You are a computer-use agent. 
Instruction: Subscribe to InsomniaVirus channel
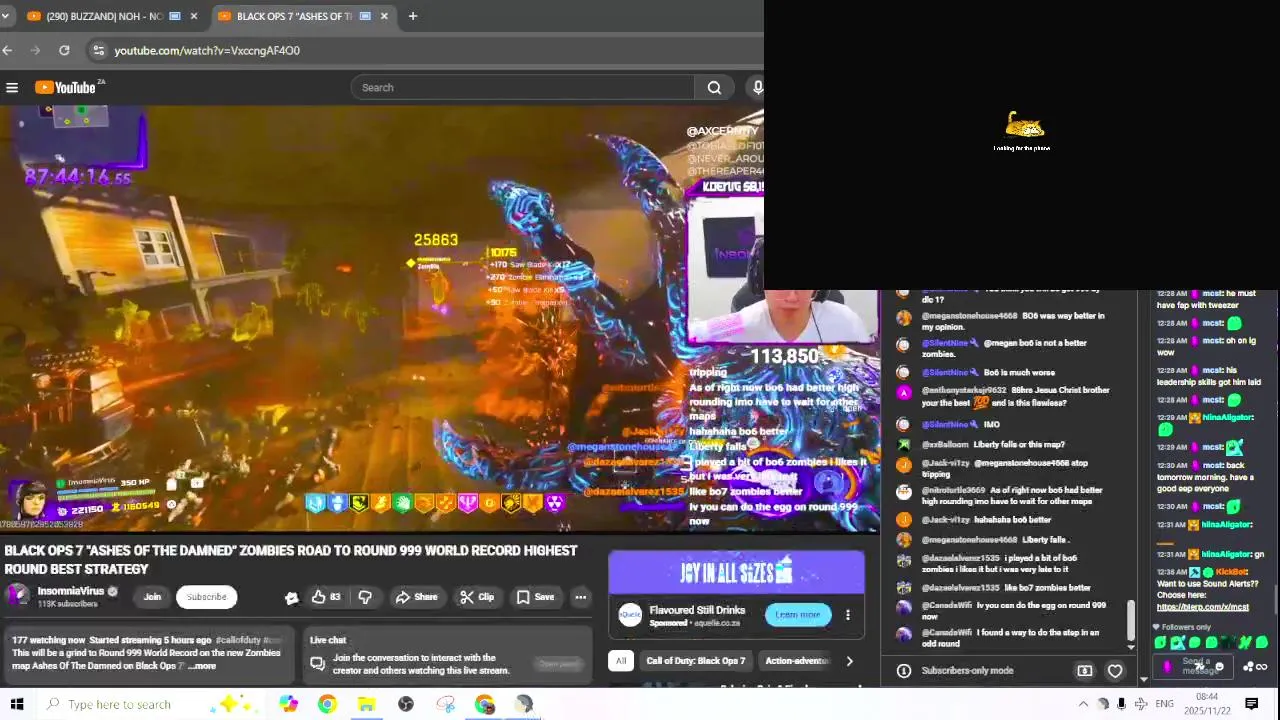[x=206, y=597]
